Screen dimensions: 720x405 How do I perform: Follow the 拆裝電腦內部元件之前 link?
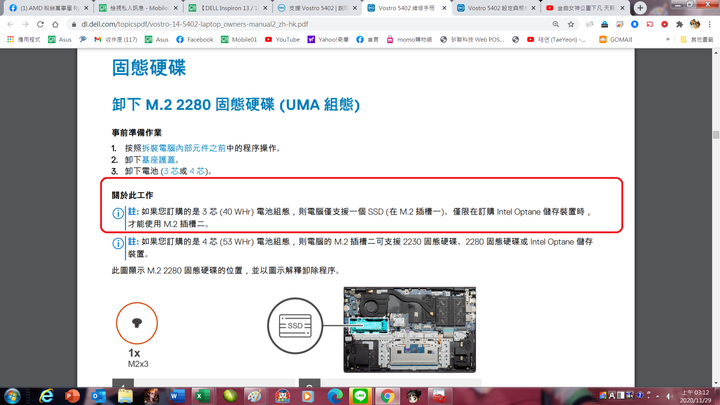point(184,148)
